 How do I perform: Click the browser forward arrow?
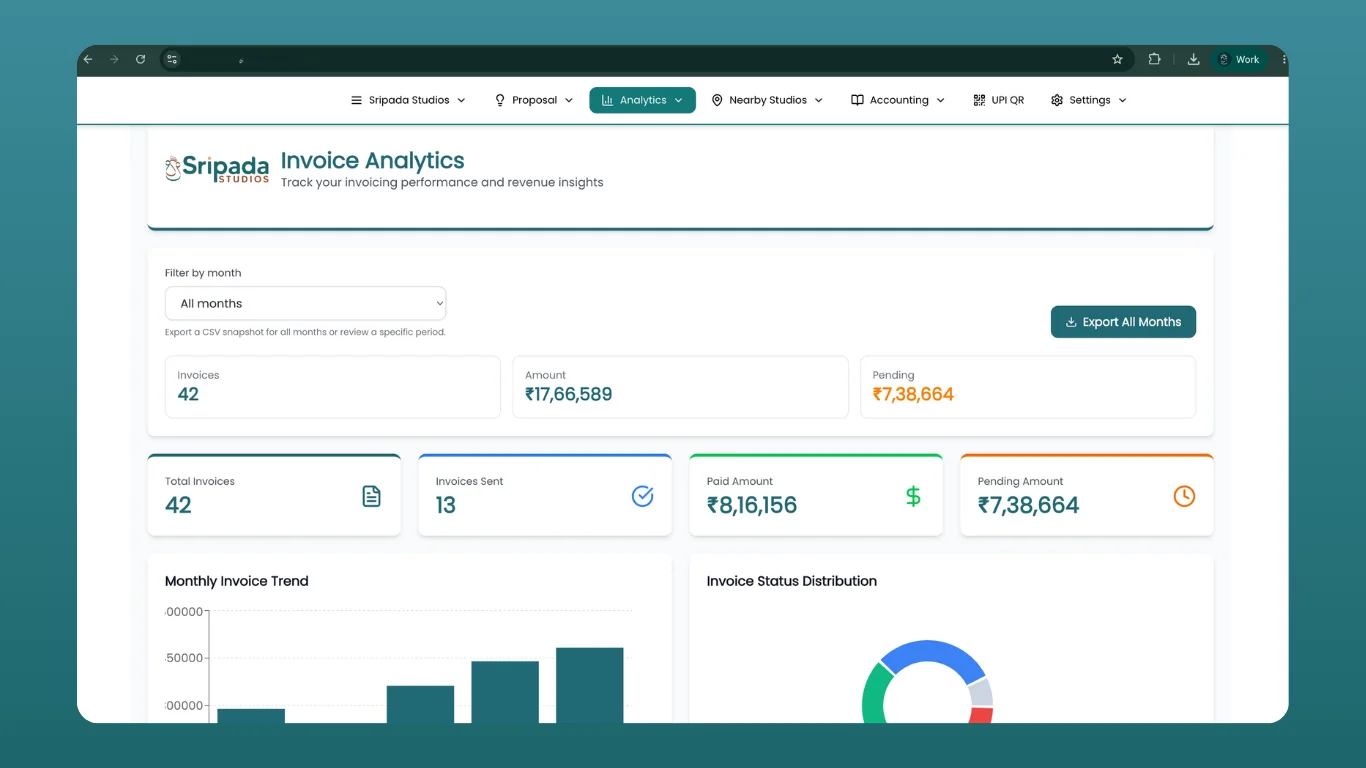[x=114, y=60]
